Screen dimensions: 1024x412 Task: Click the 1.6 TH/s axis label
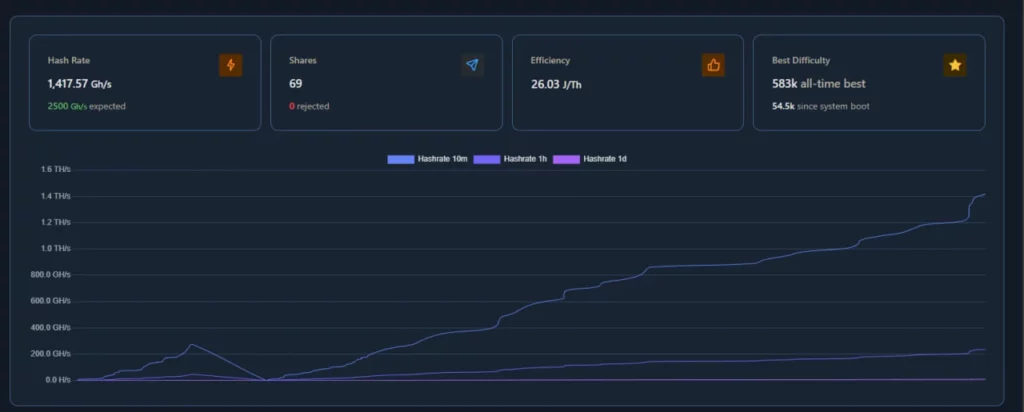pyautogui.click(x=56, y=169)
